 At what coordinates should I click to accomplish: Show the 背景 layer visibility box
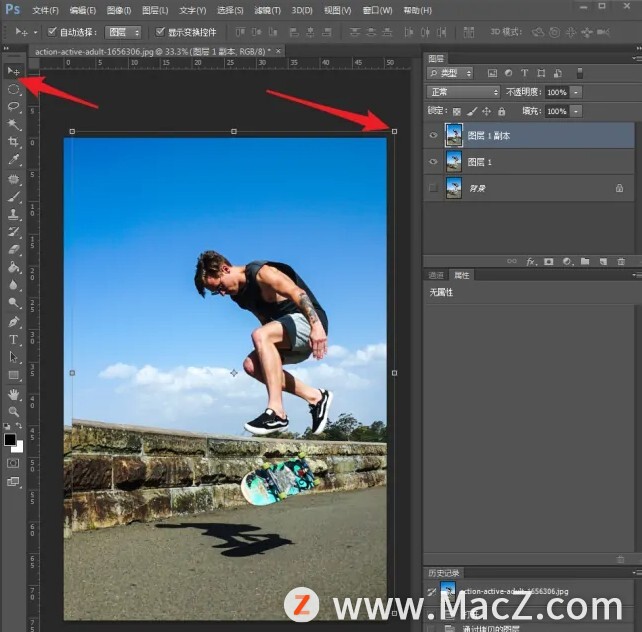[x=432, y=187]
